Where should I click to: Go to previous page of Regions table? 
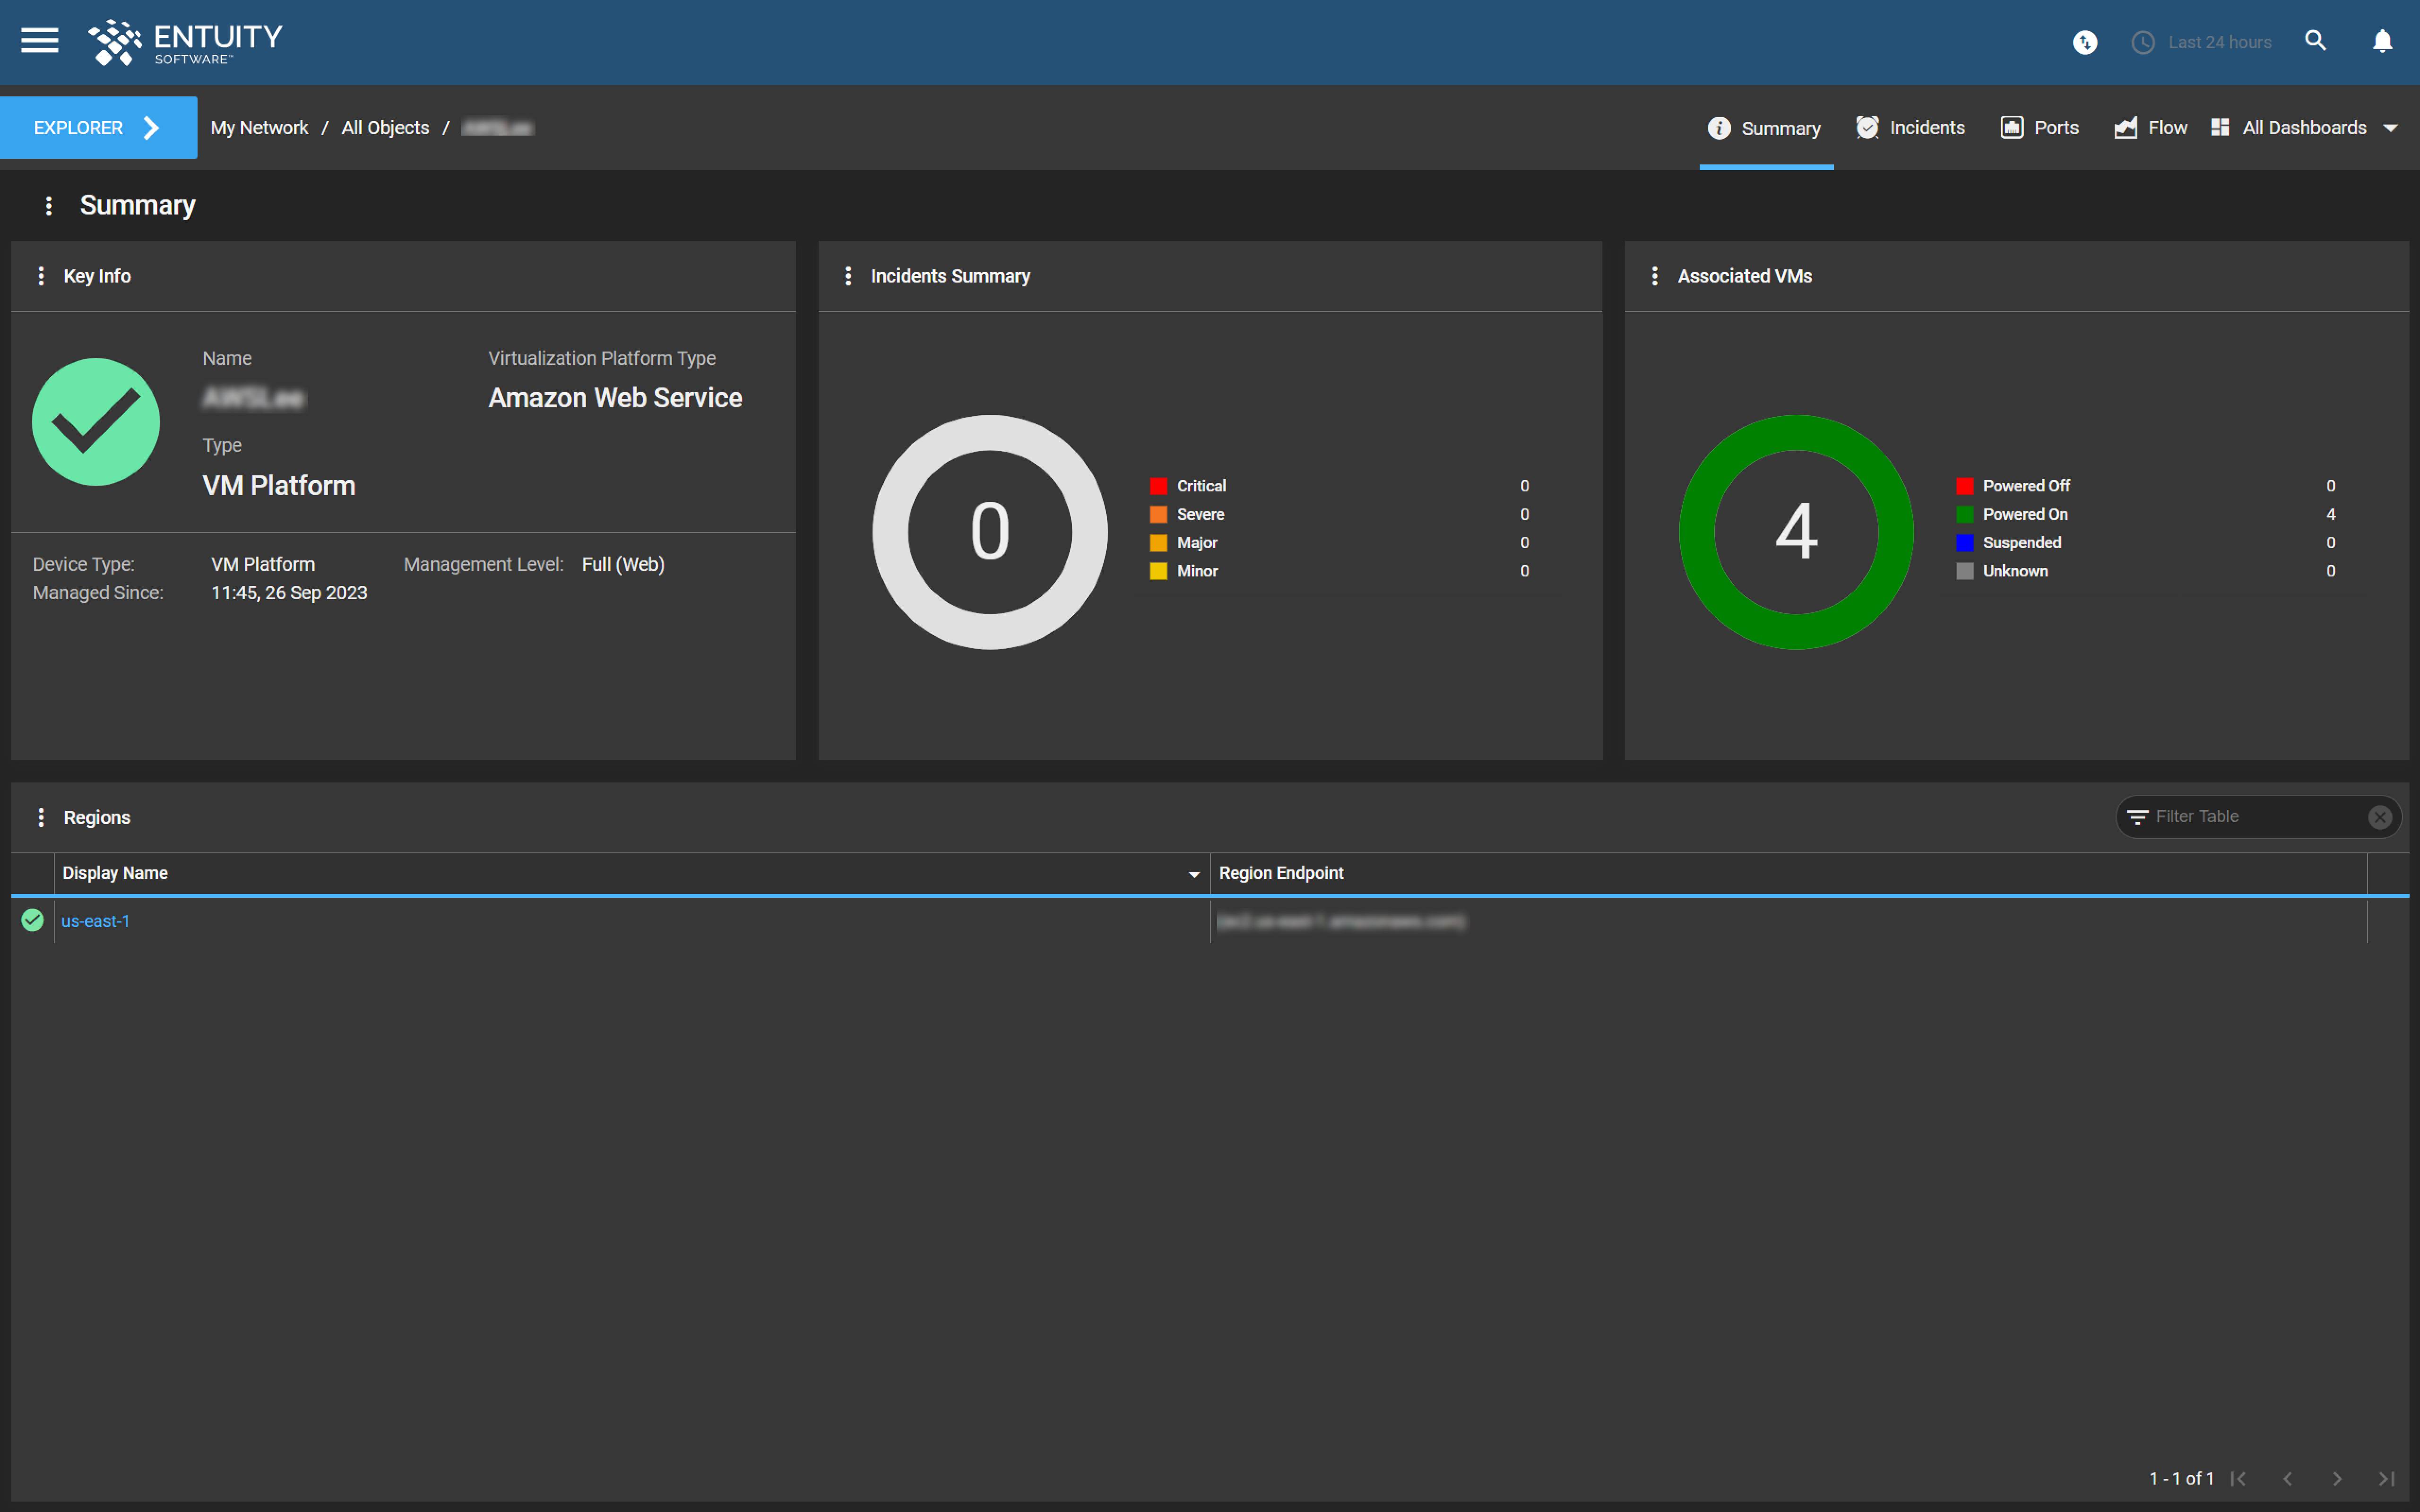(x=2287, y=1478)
